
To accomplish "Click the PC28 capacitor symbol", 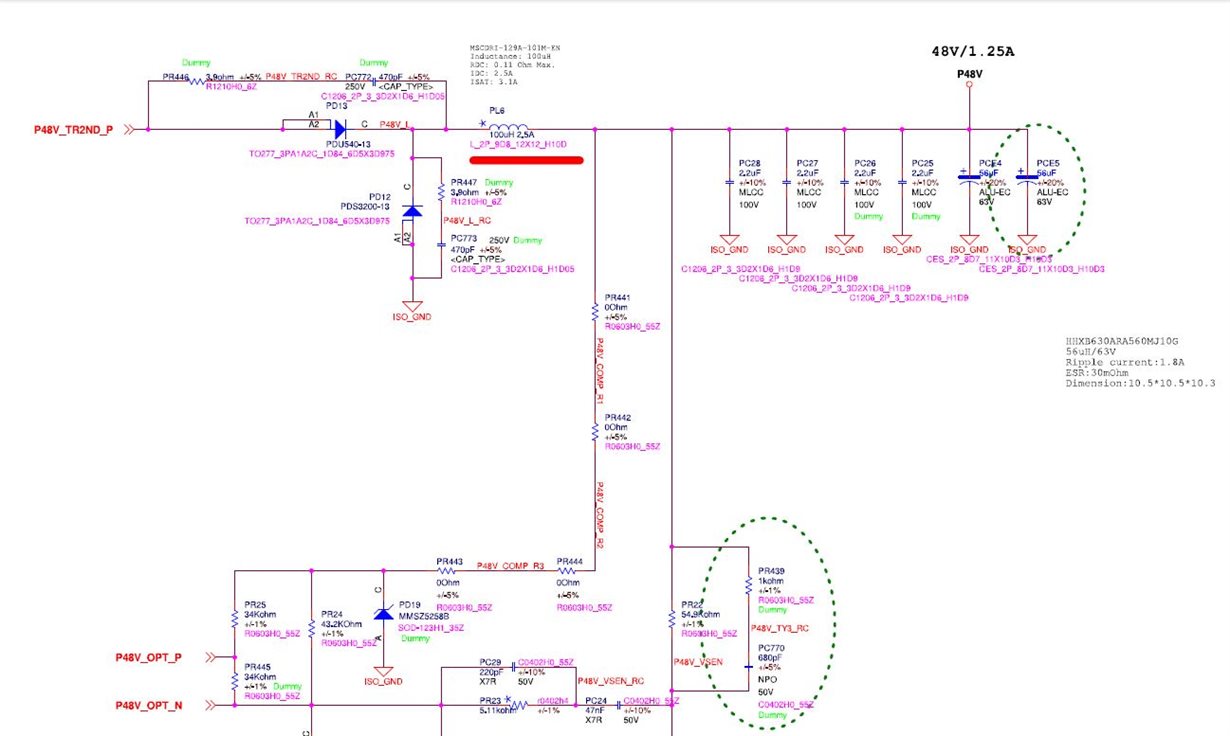I will click(x=729, y=183).
